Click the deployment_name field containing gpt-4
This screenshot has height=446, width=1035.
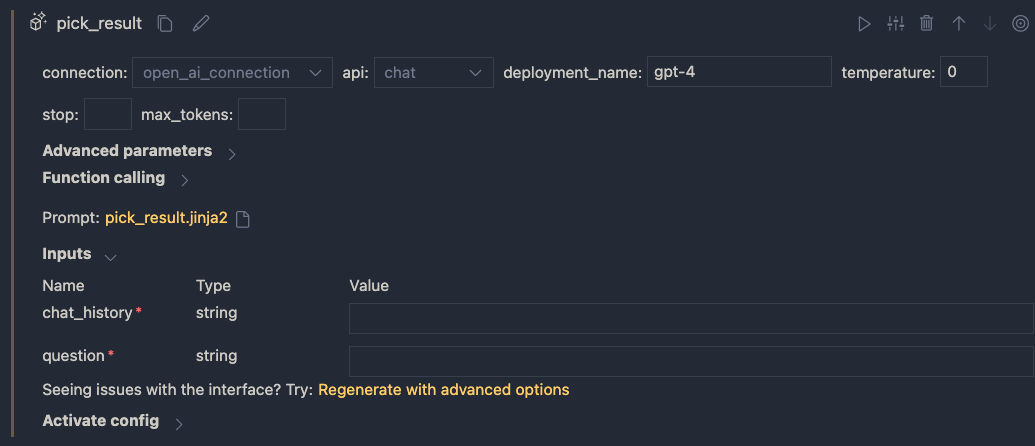click(738, 72)
